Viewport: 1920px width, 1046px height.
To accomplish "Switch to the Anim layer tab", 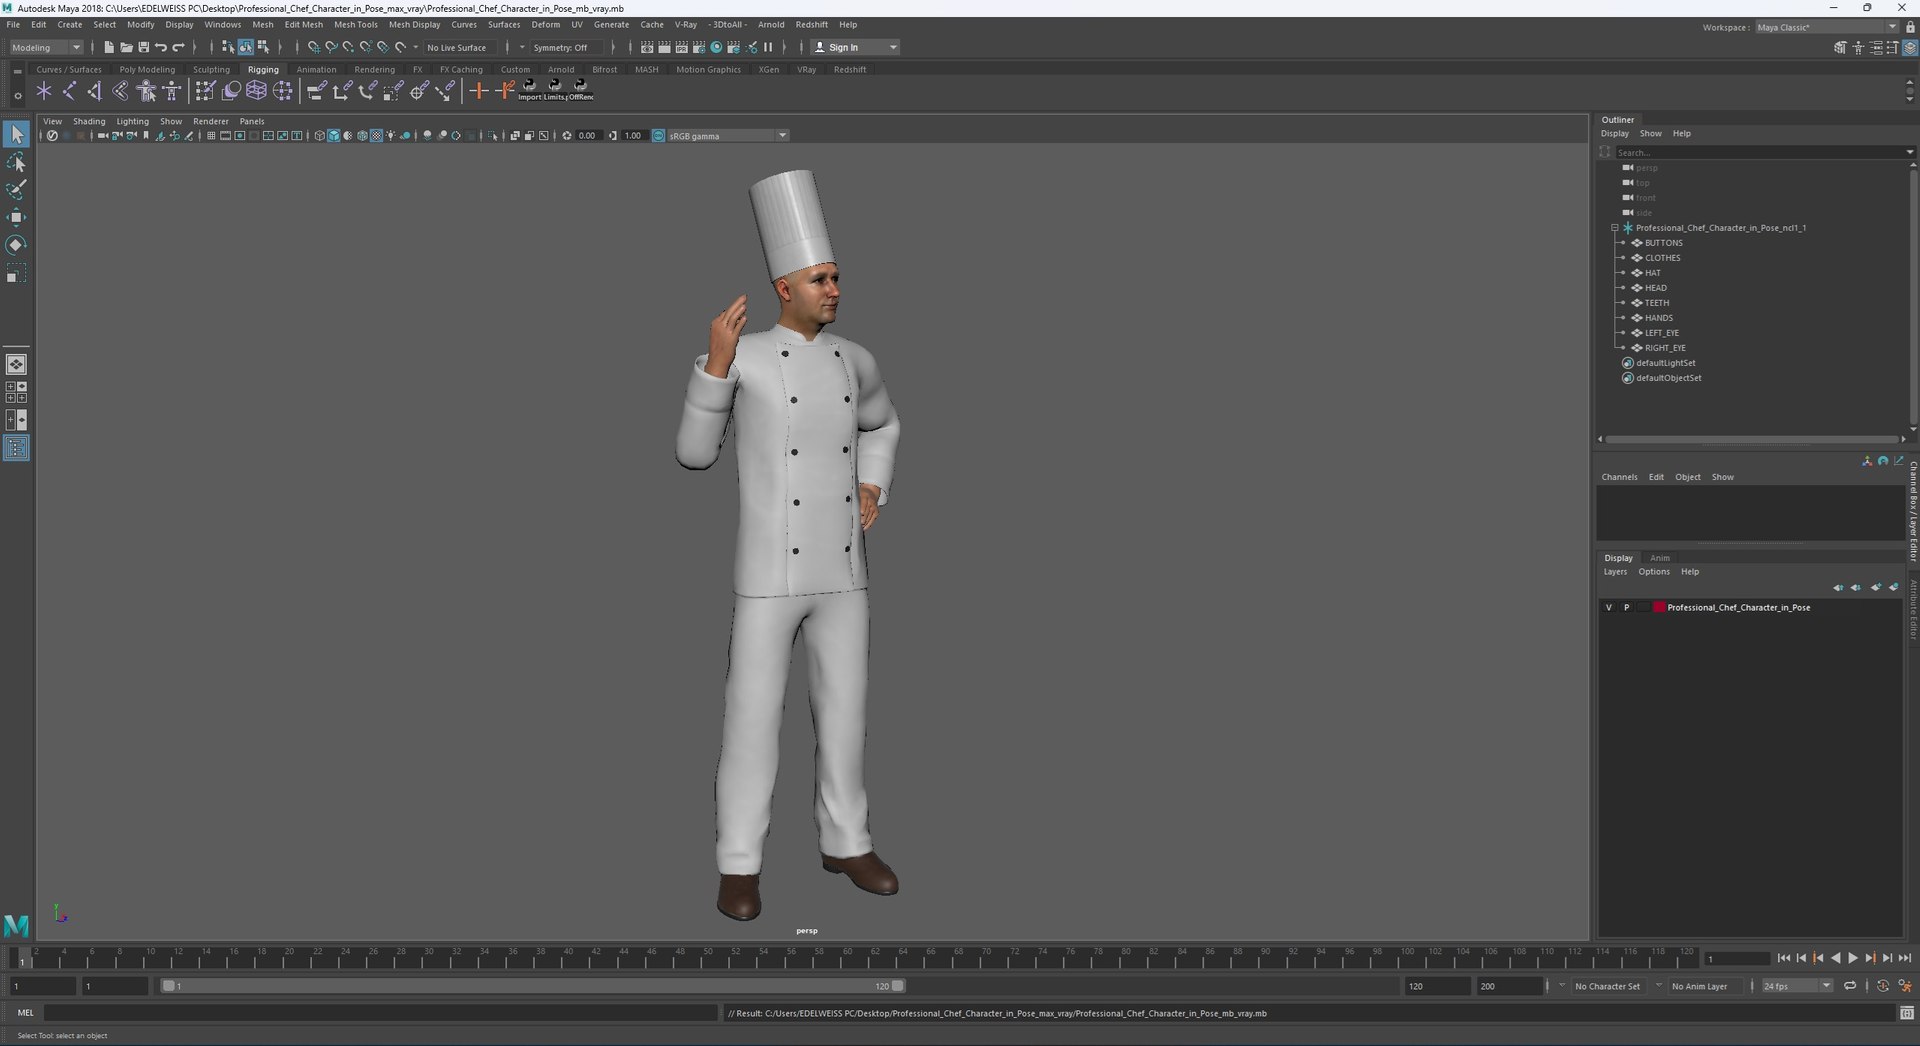I will [x=1660, y=558].
